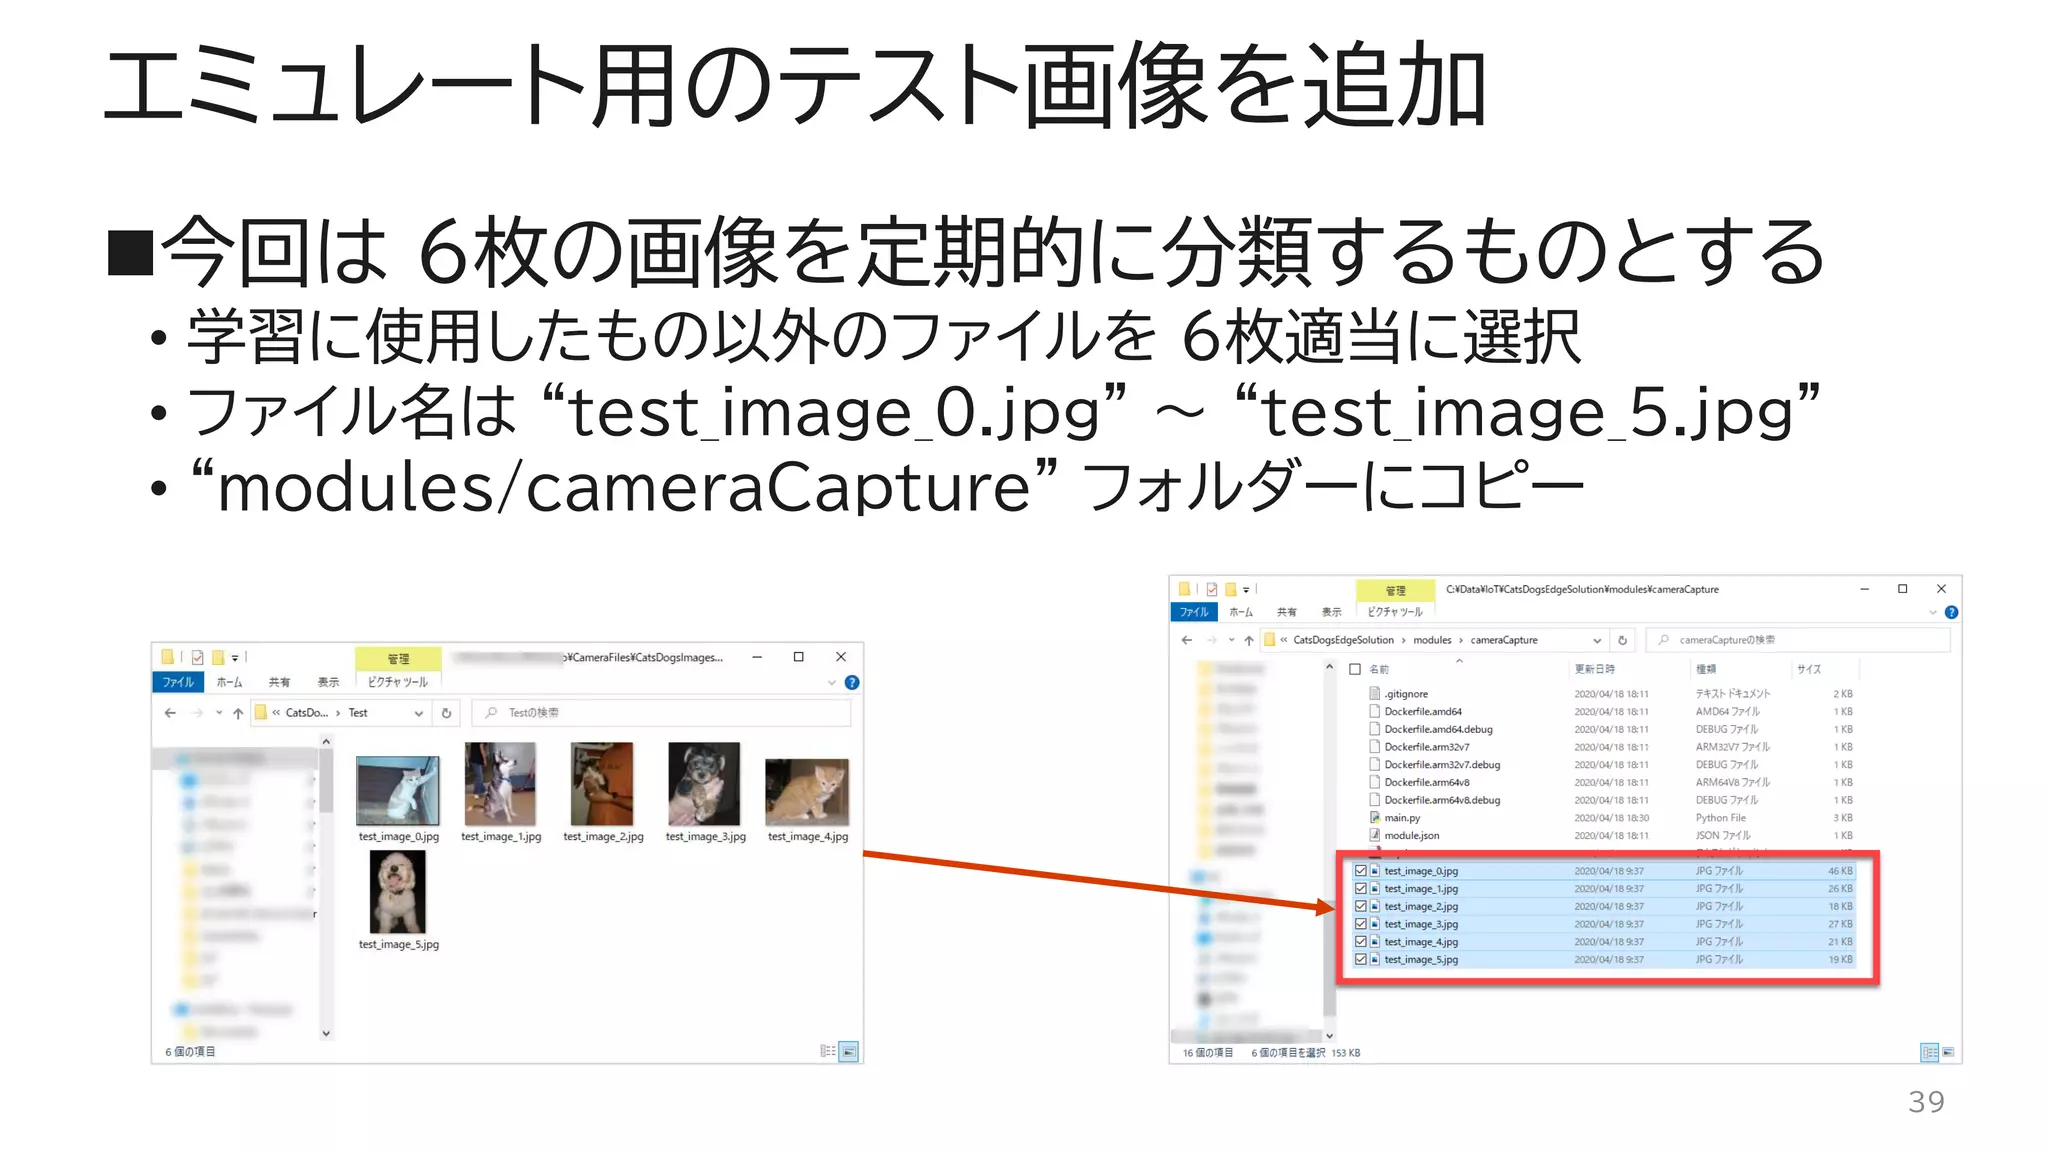The width and height of the screenshot is (2048, 1152).
Task: Open quick access toolbar dropdown in Test window
Action: point(235,658)
